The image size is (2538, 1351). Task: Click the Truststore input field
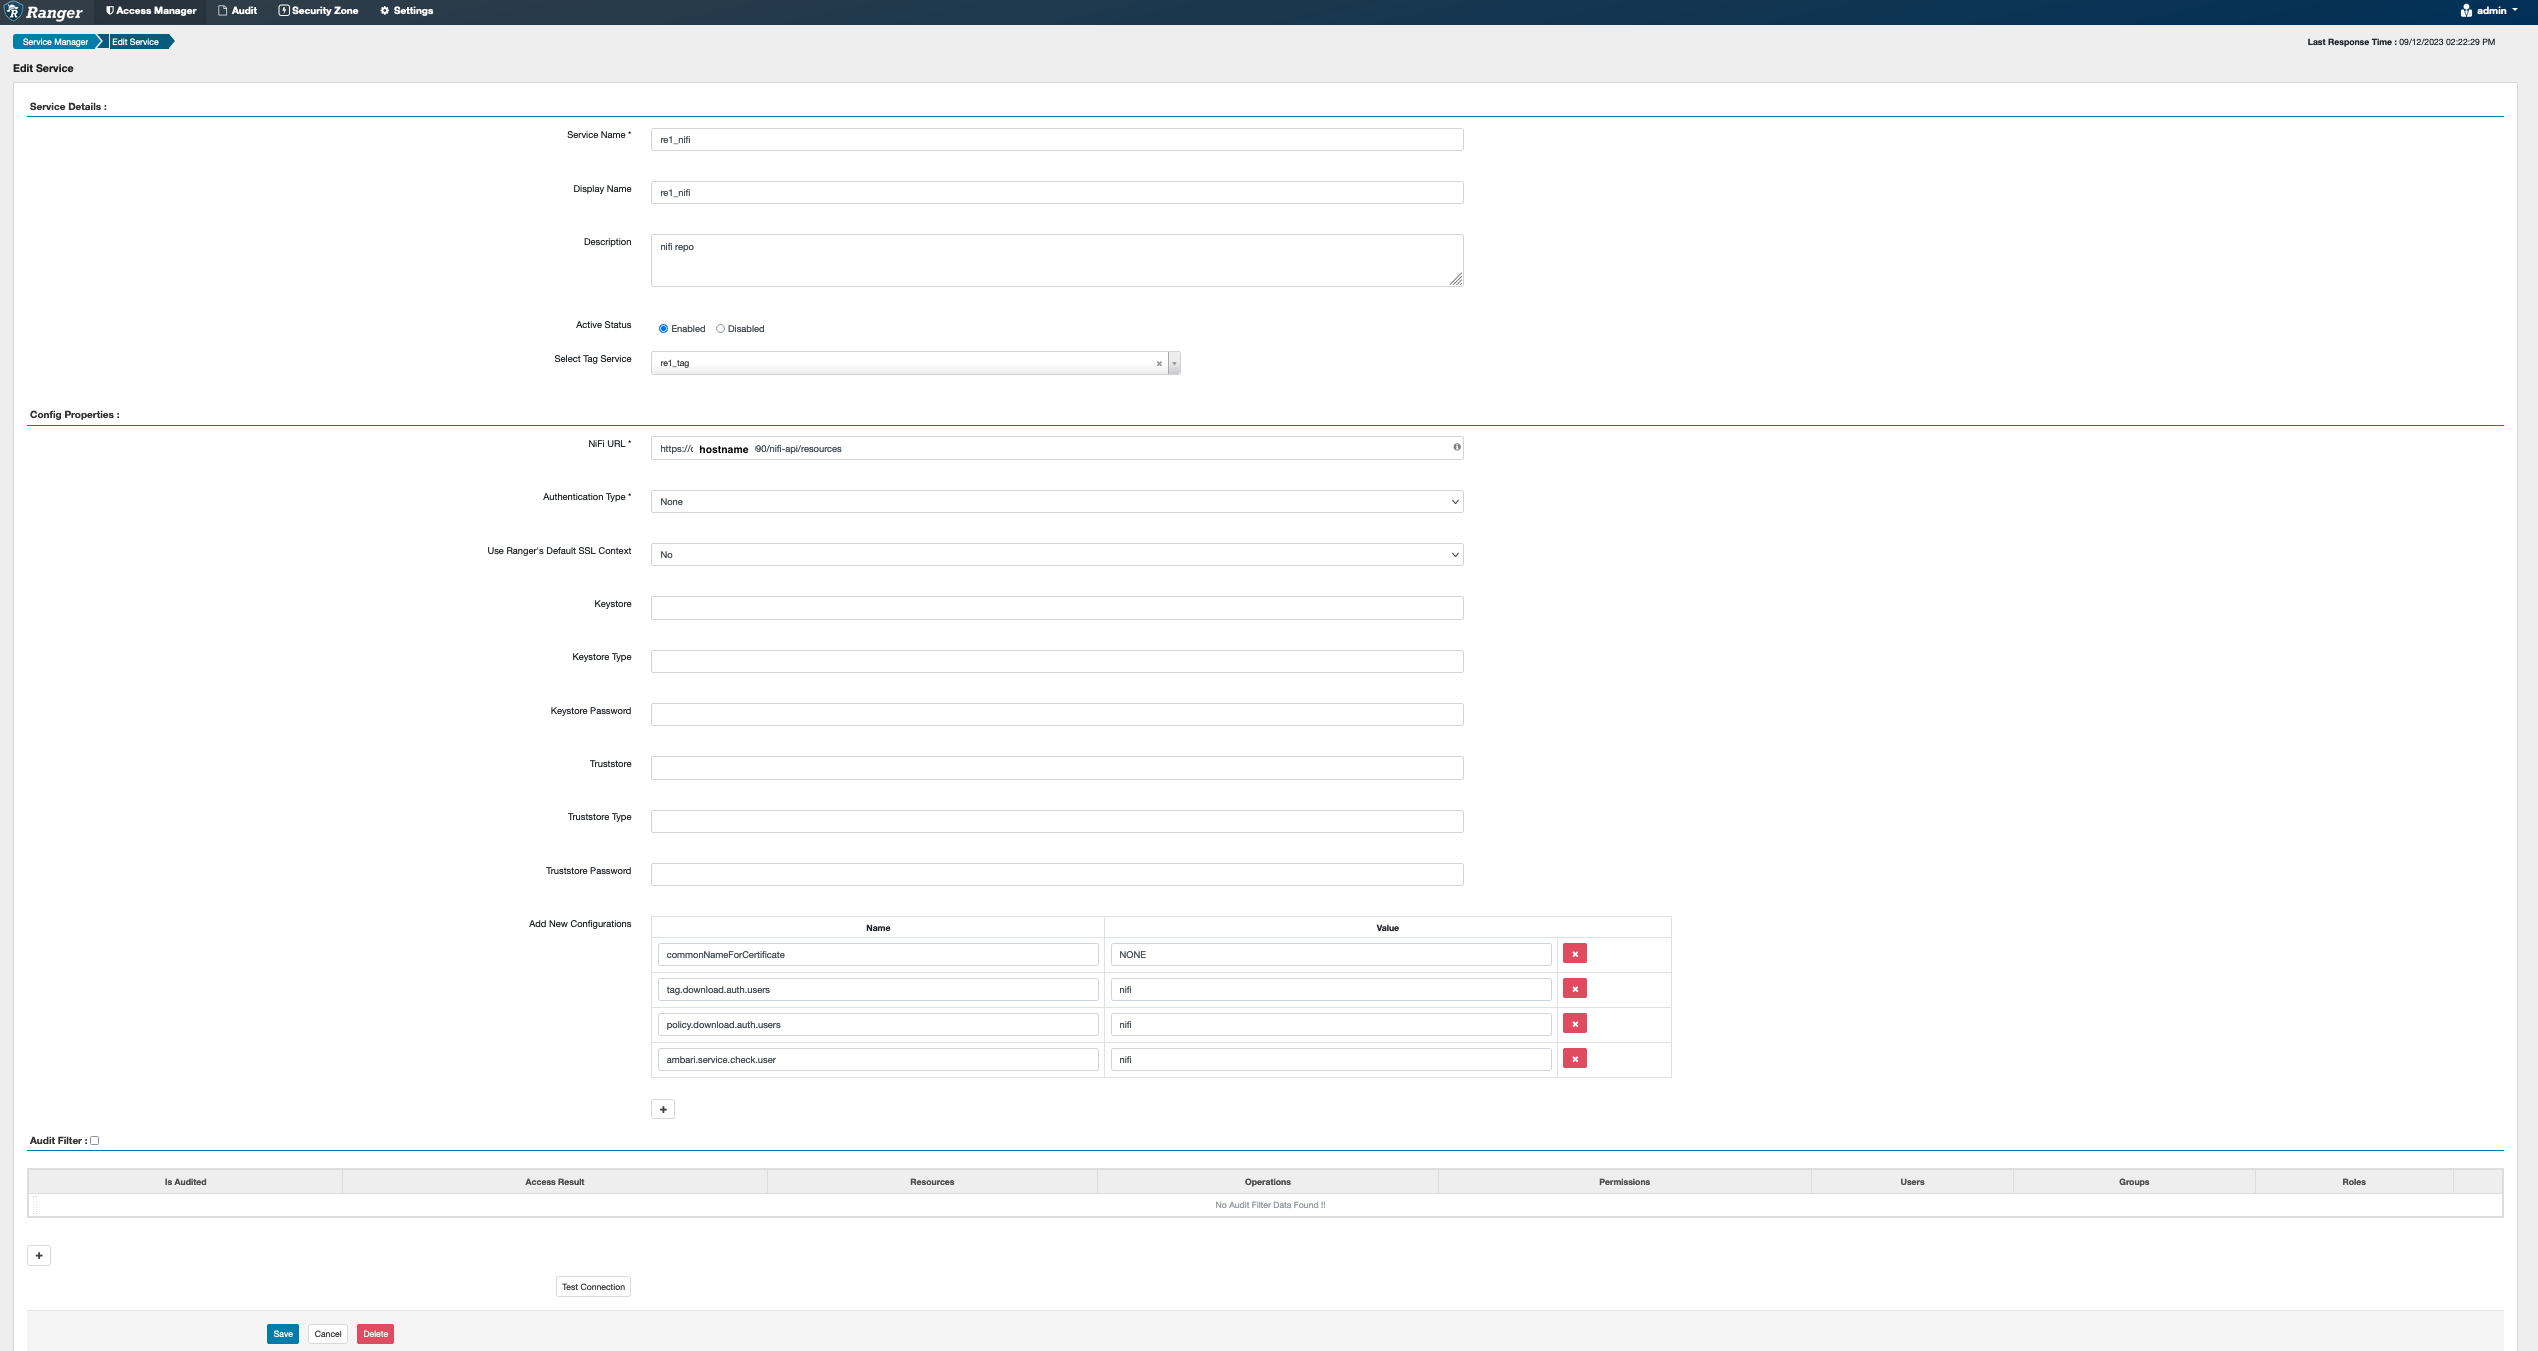[x=1057, y=768]
